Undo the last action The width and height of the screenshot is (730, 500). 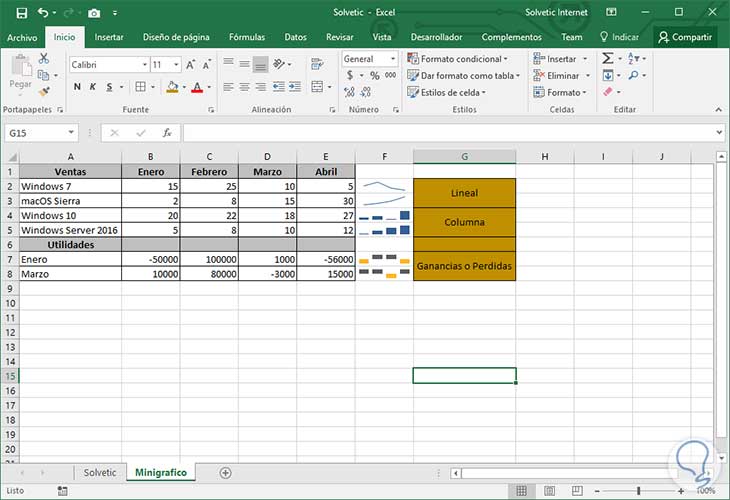click(x=43, y=13)
